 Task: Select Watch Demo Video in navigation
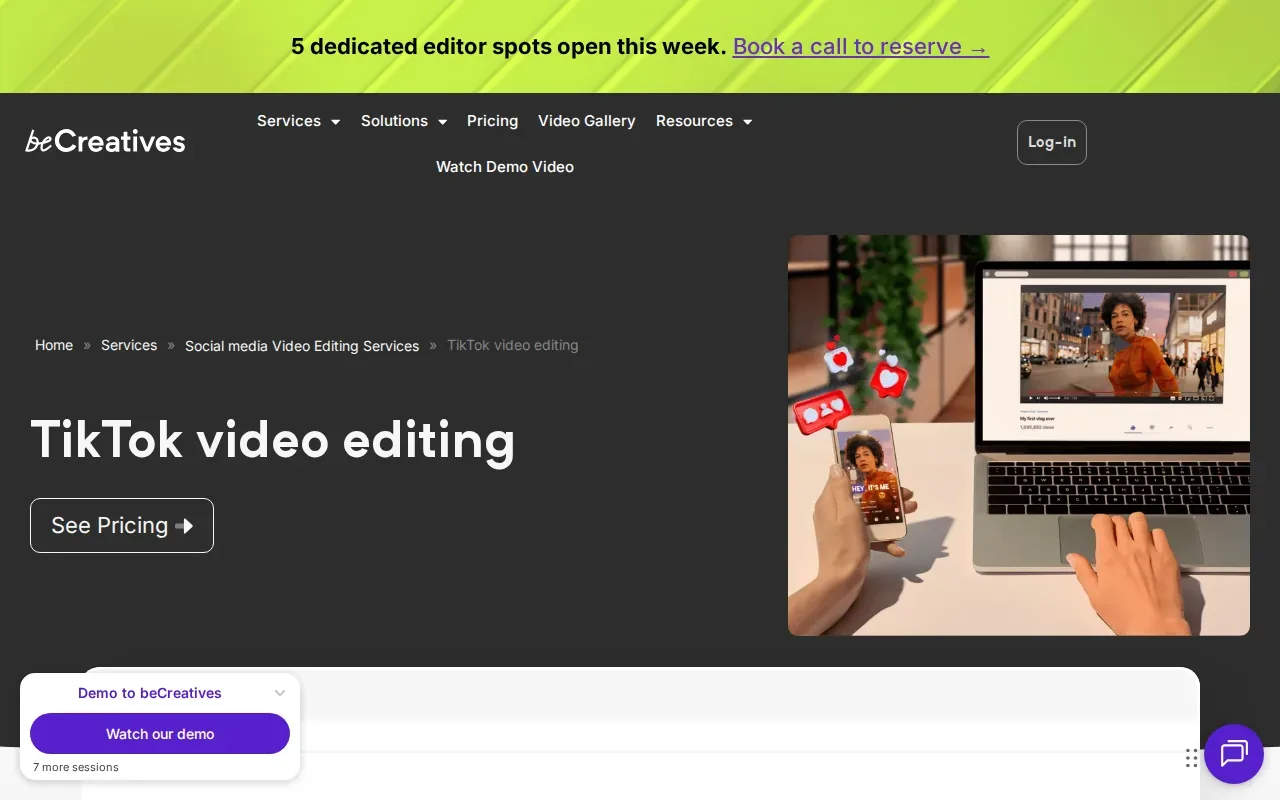pyautogui.click(x=505, y=167)
